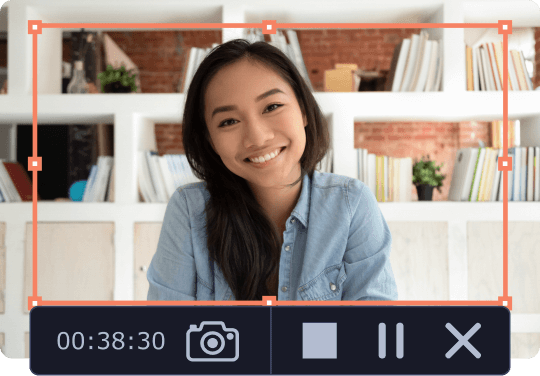
Task: Click the 00:38:30 recording timer
Action: coord(111,341)
